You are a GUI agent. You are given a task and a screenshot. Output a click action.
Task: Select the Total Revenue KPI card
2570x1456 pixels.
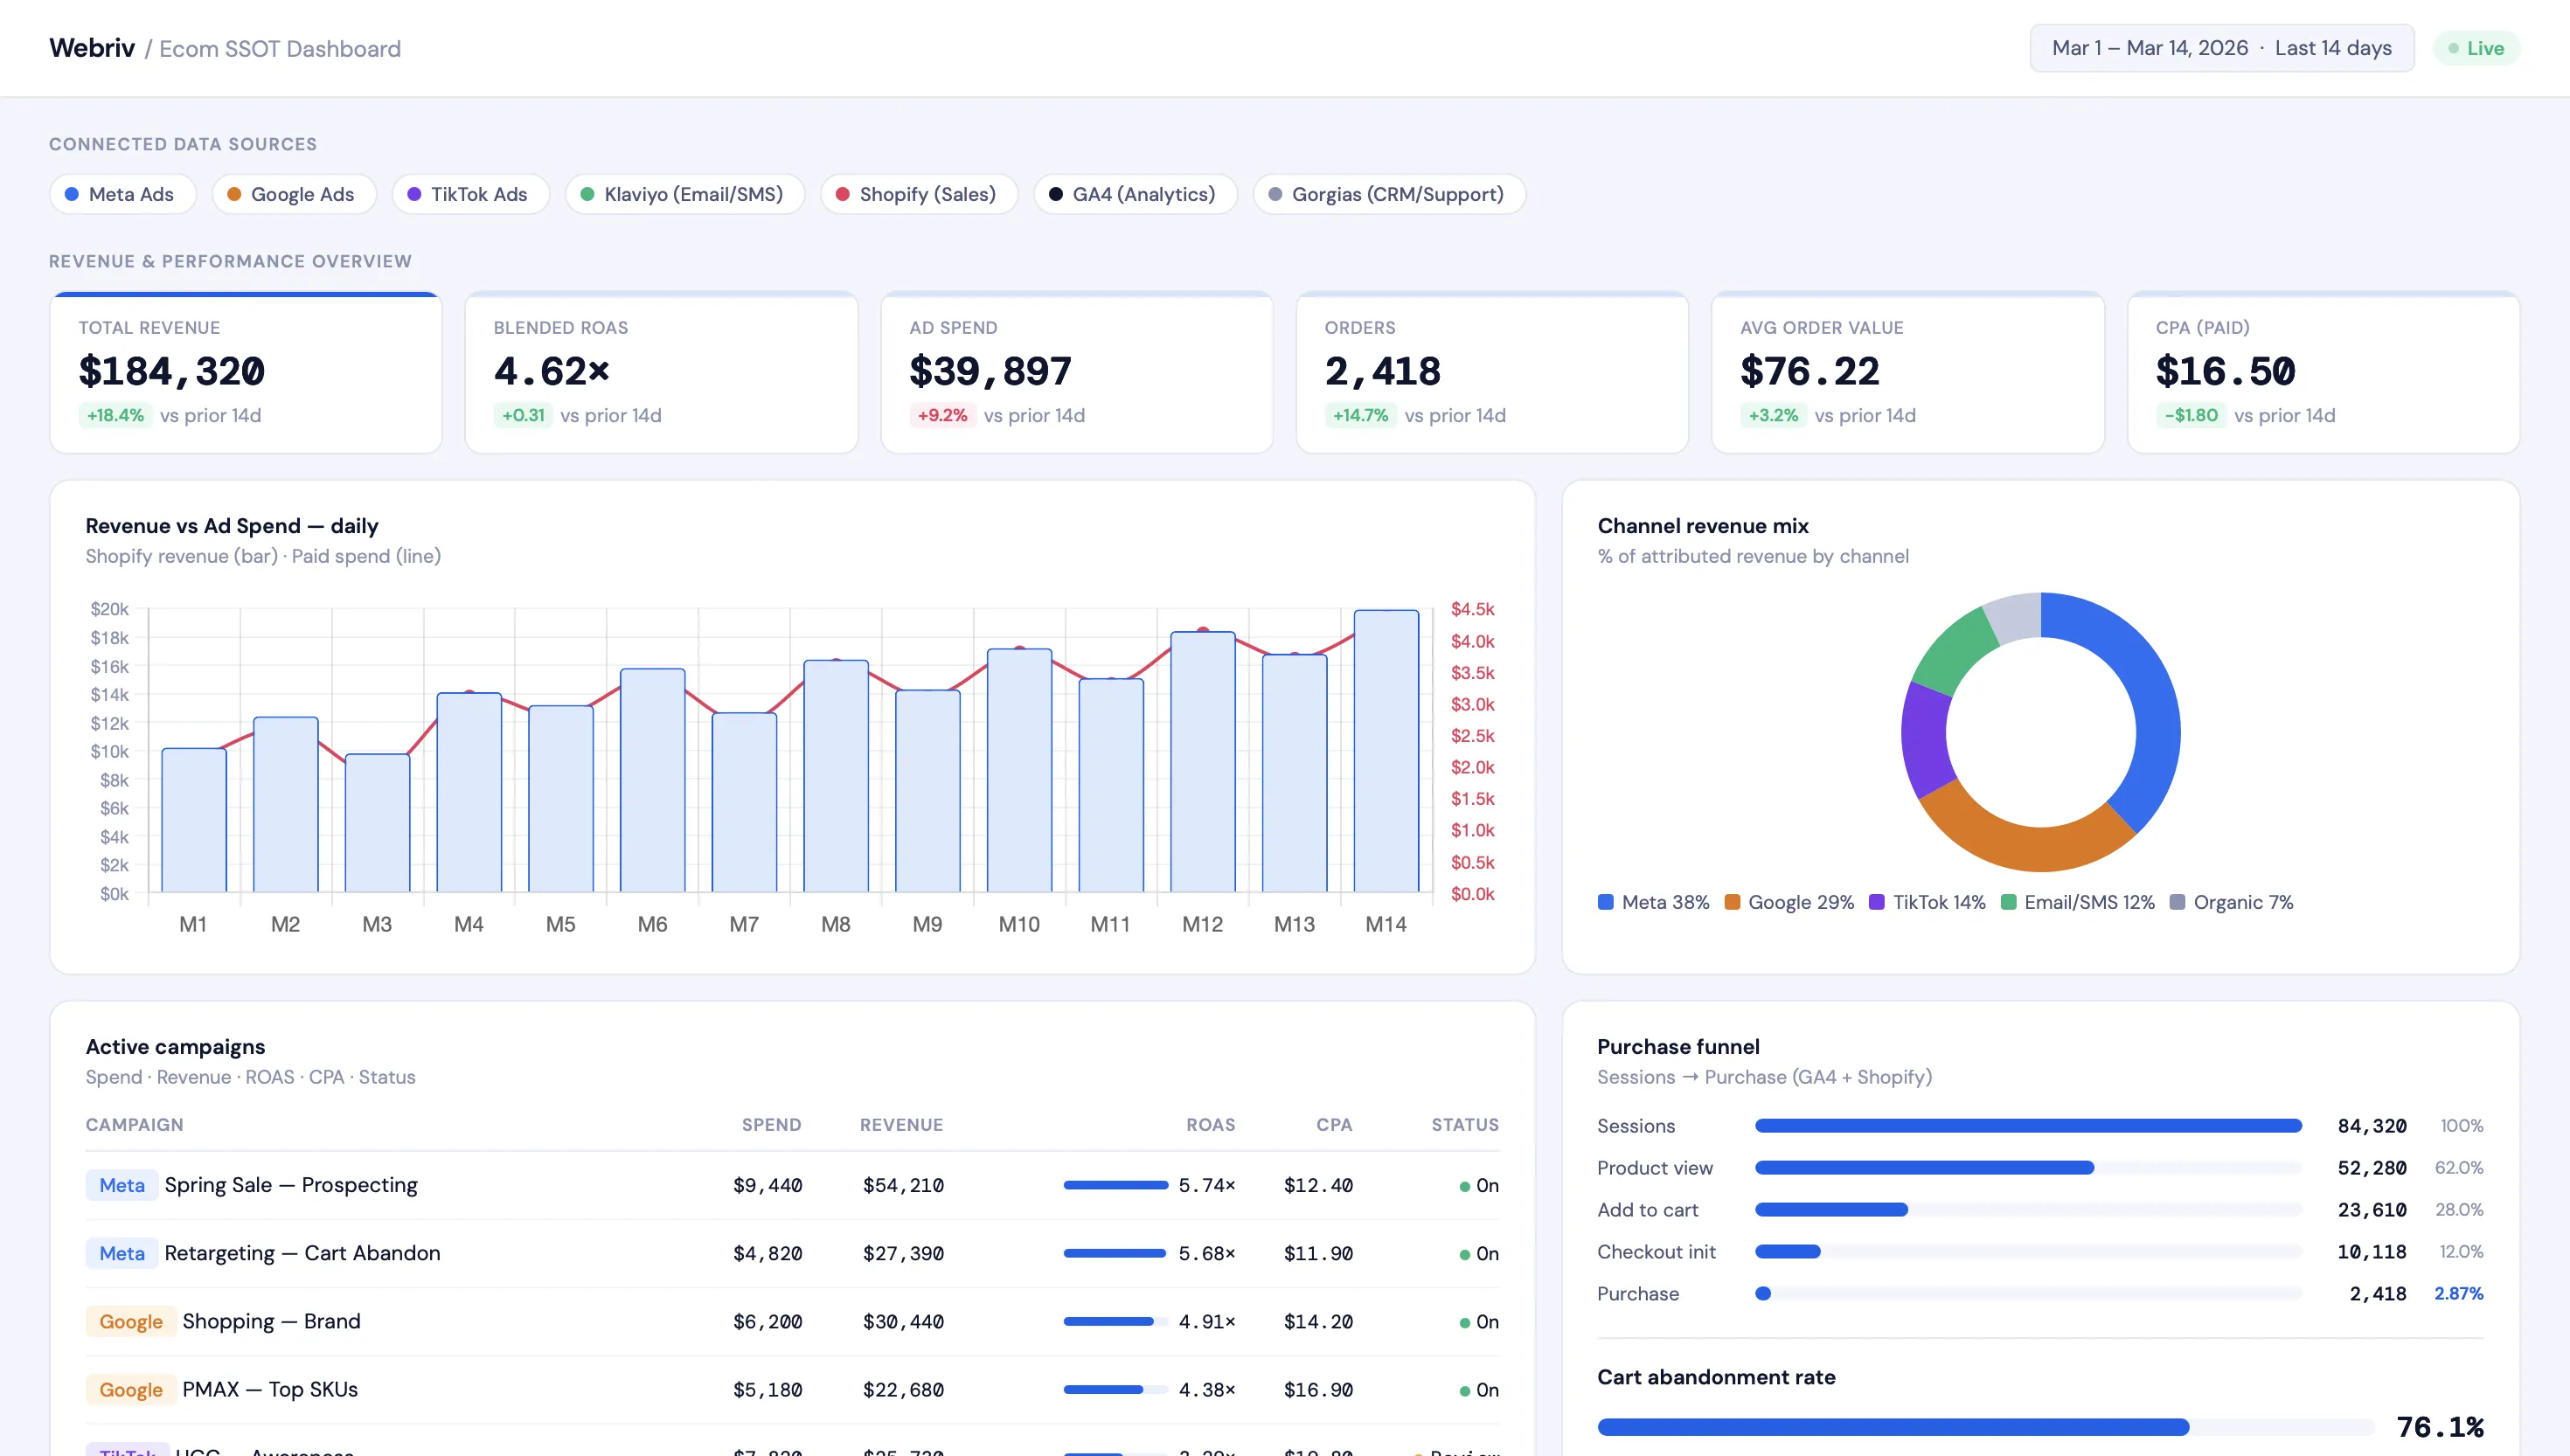[x=245, y=373]
